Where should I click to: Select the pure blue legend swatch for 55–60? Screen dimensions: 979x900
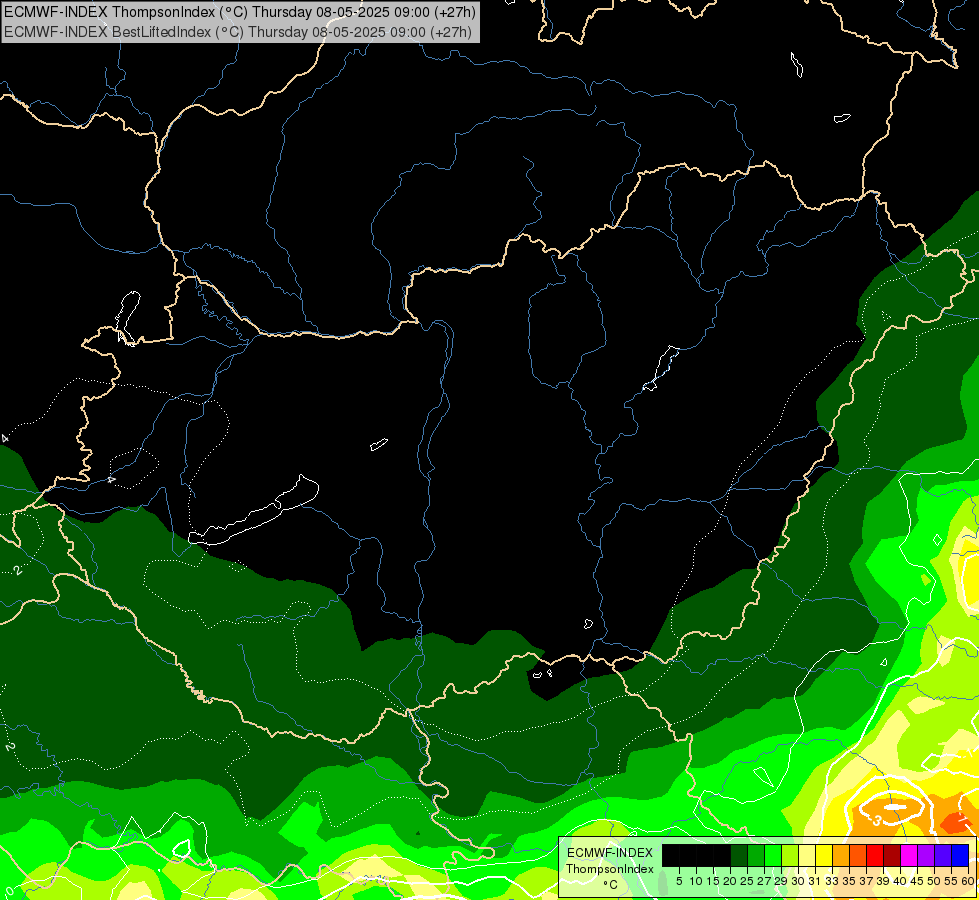pos(960,855)
